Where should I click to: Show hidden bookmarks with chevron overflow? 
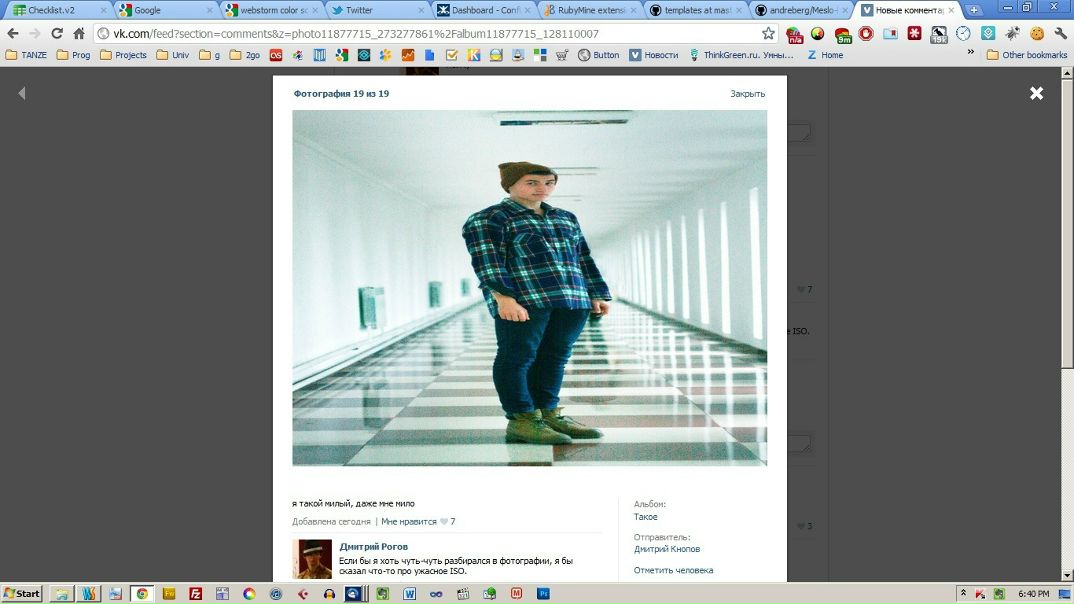pyautogui.click(x=969, y=52)
